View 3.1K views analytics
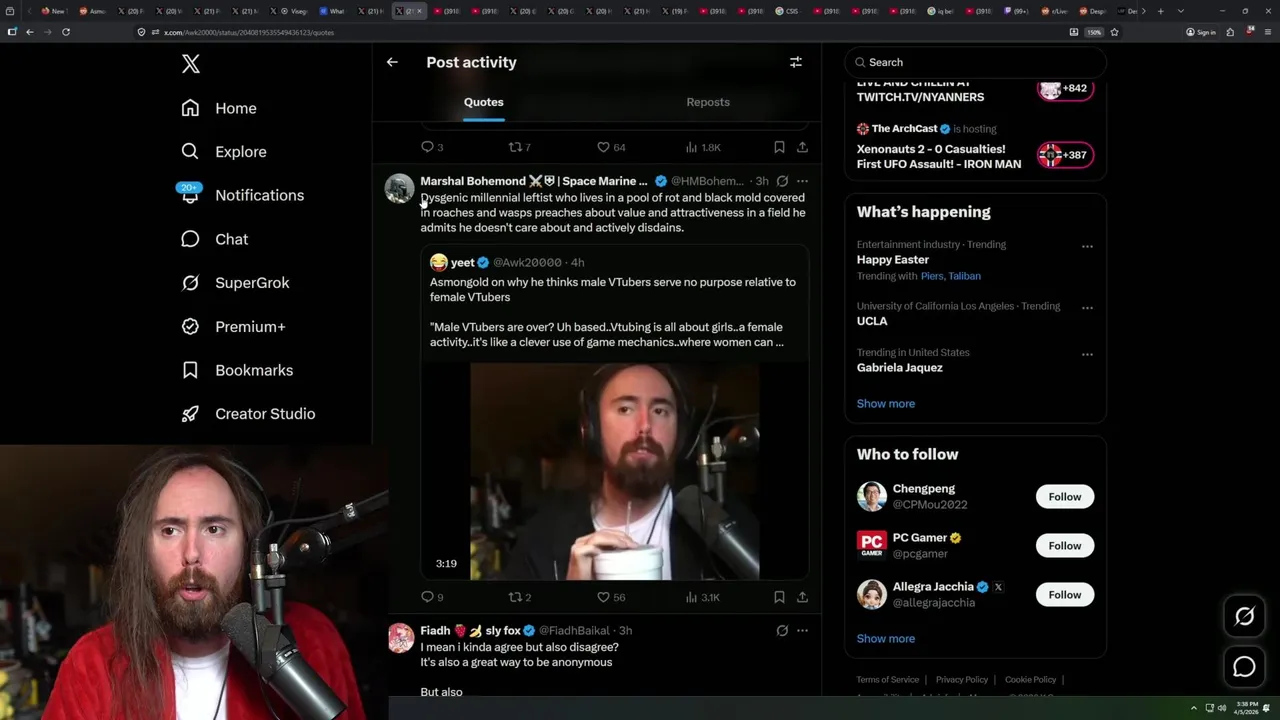This screenshot has width=1280, height=720. click(x=703, y=597)
